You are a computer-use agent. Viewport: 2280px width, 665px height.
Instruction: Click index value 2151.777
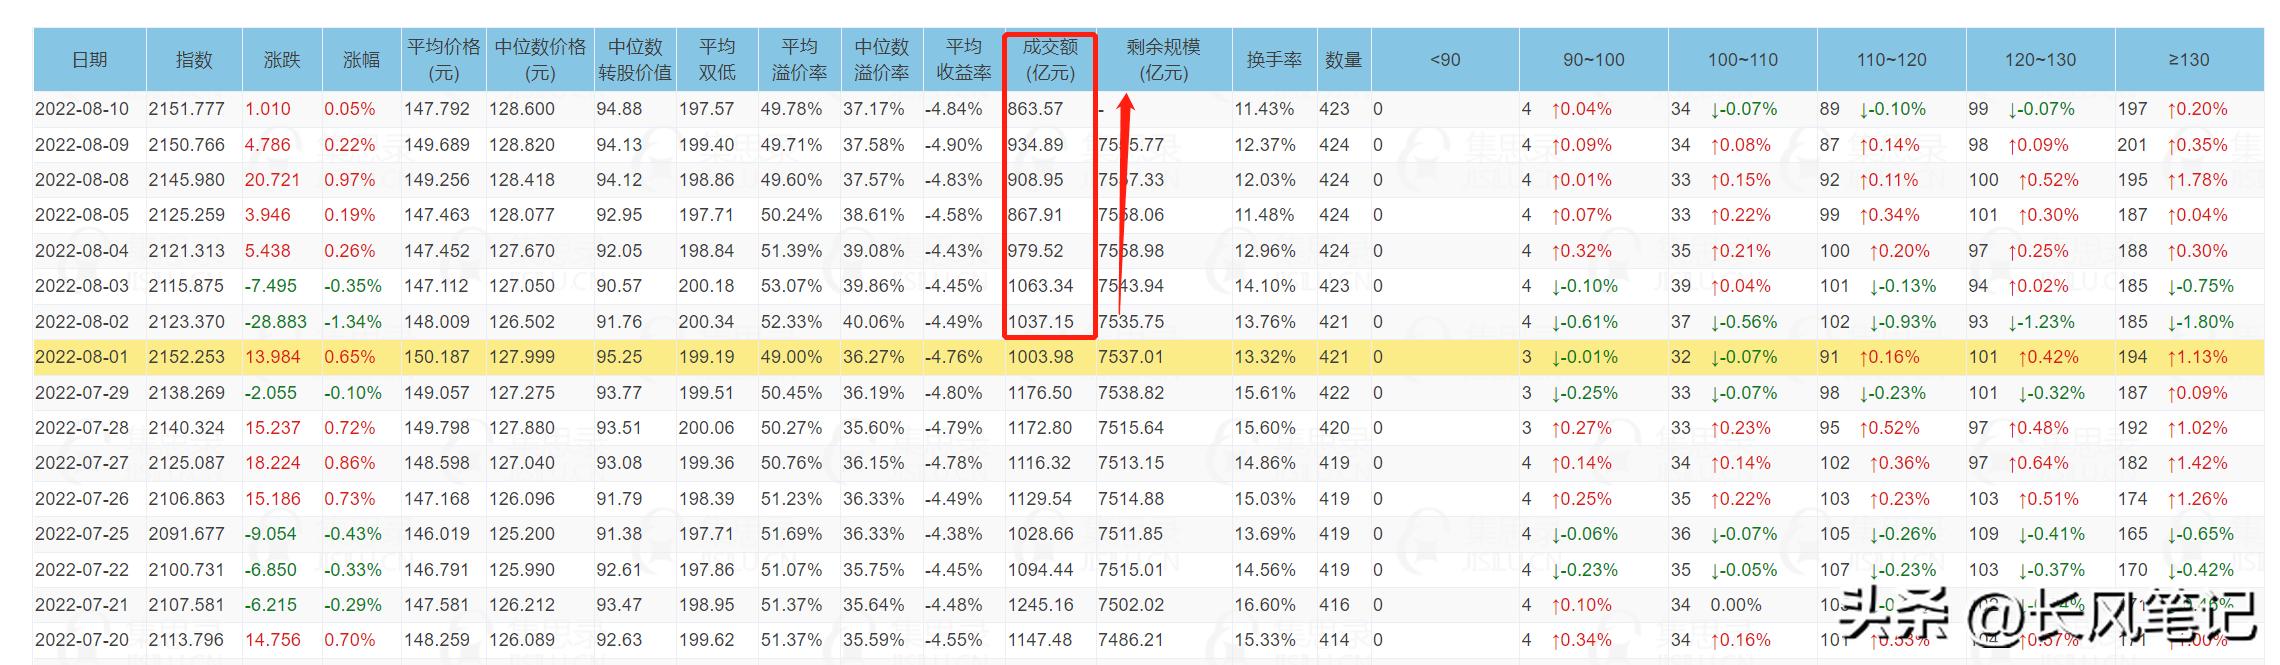click(x=187, y=109)
